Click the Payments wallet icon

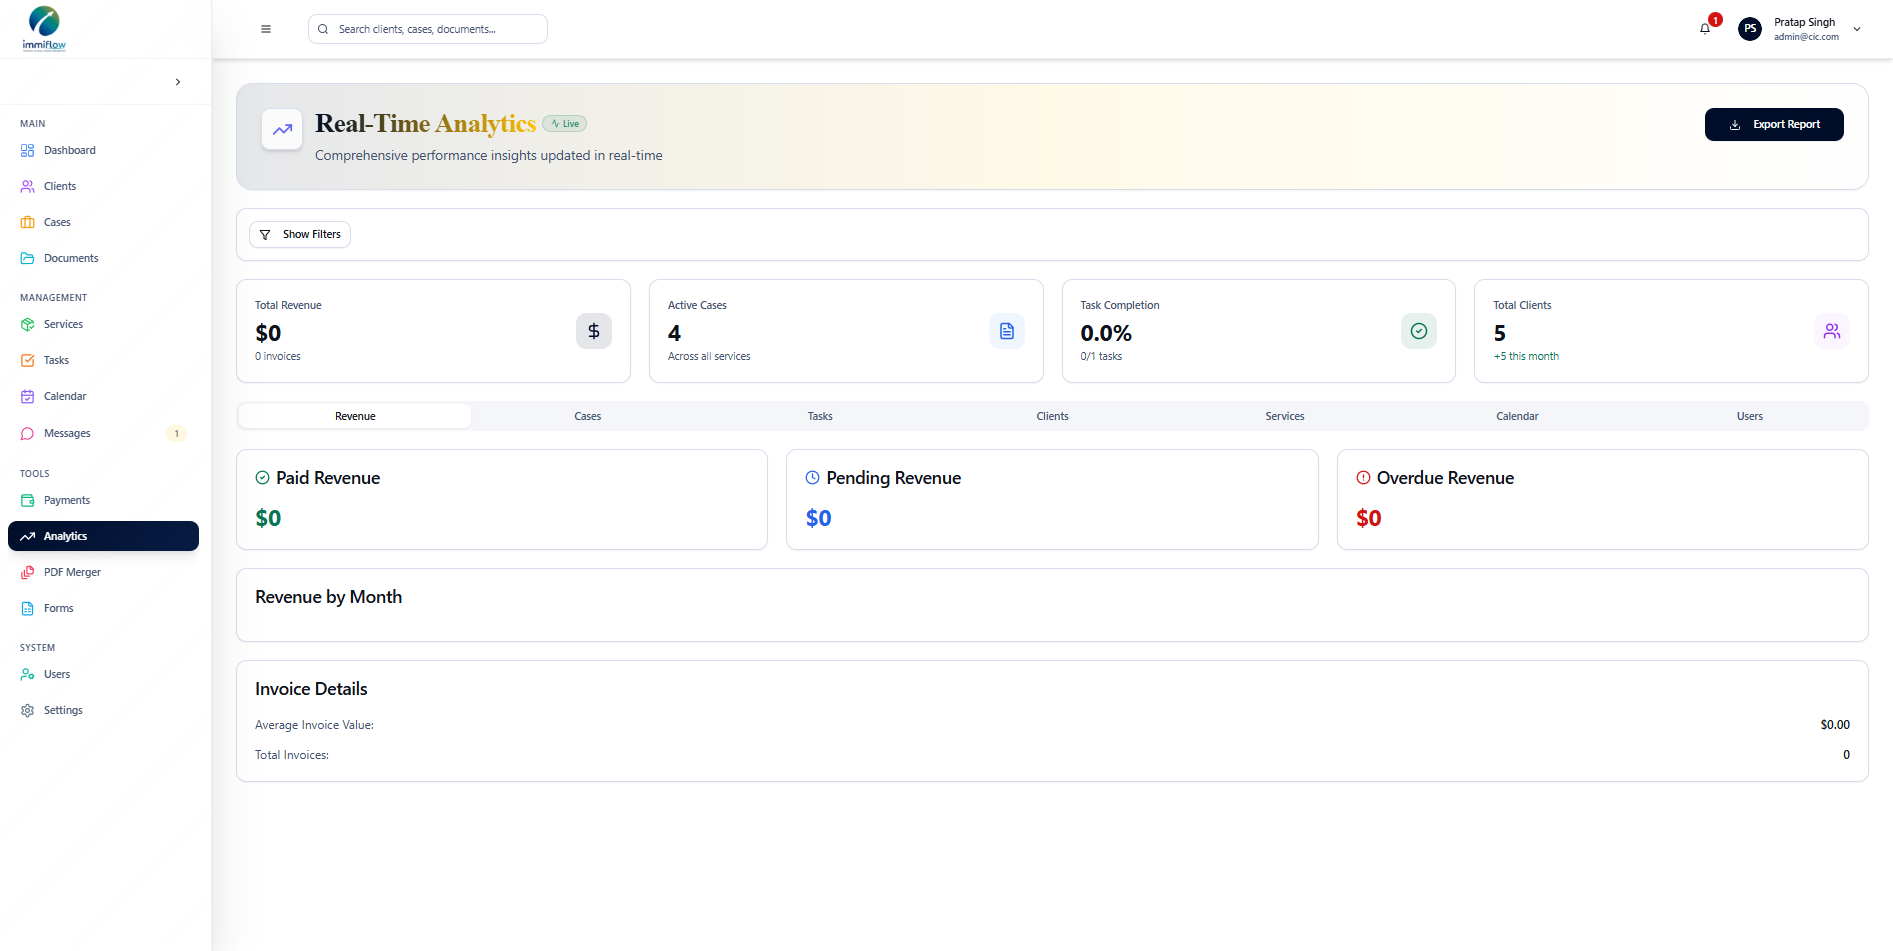pyautogui.click(x=28, y=500)
